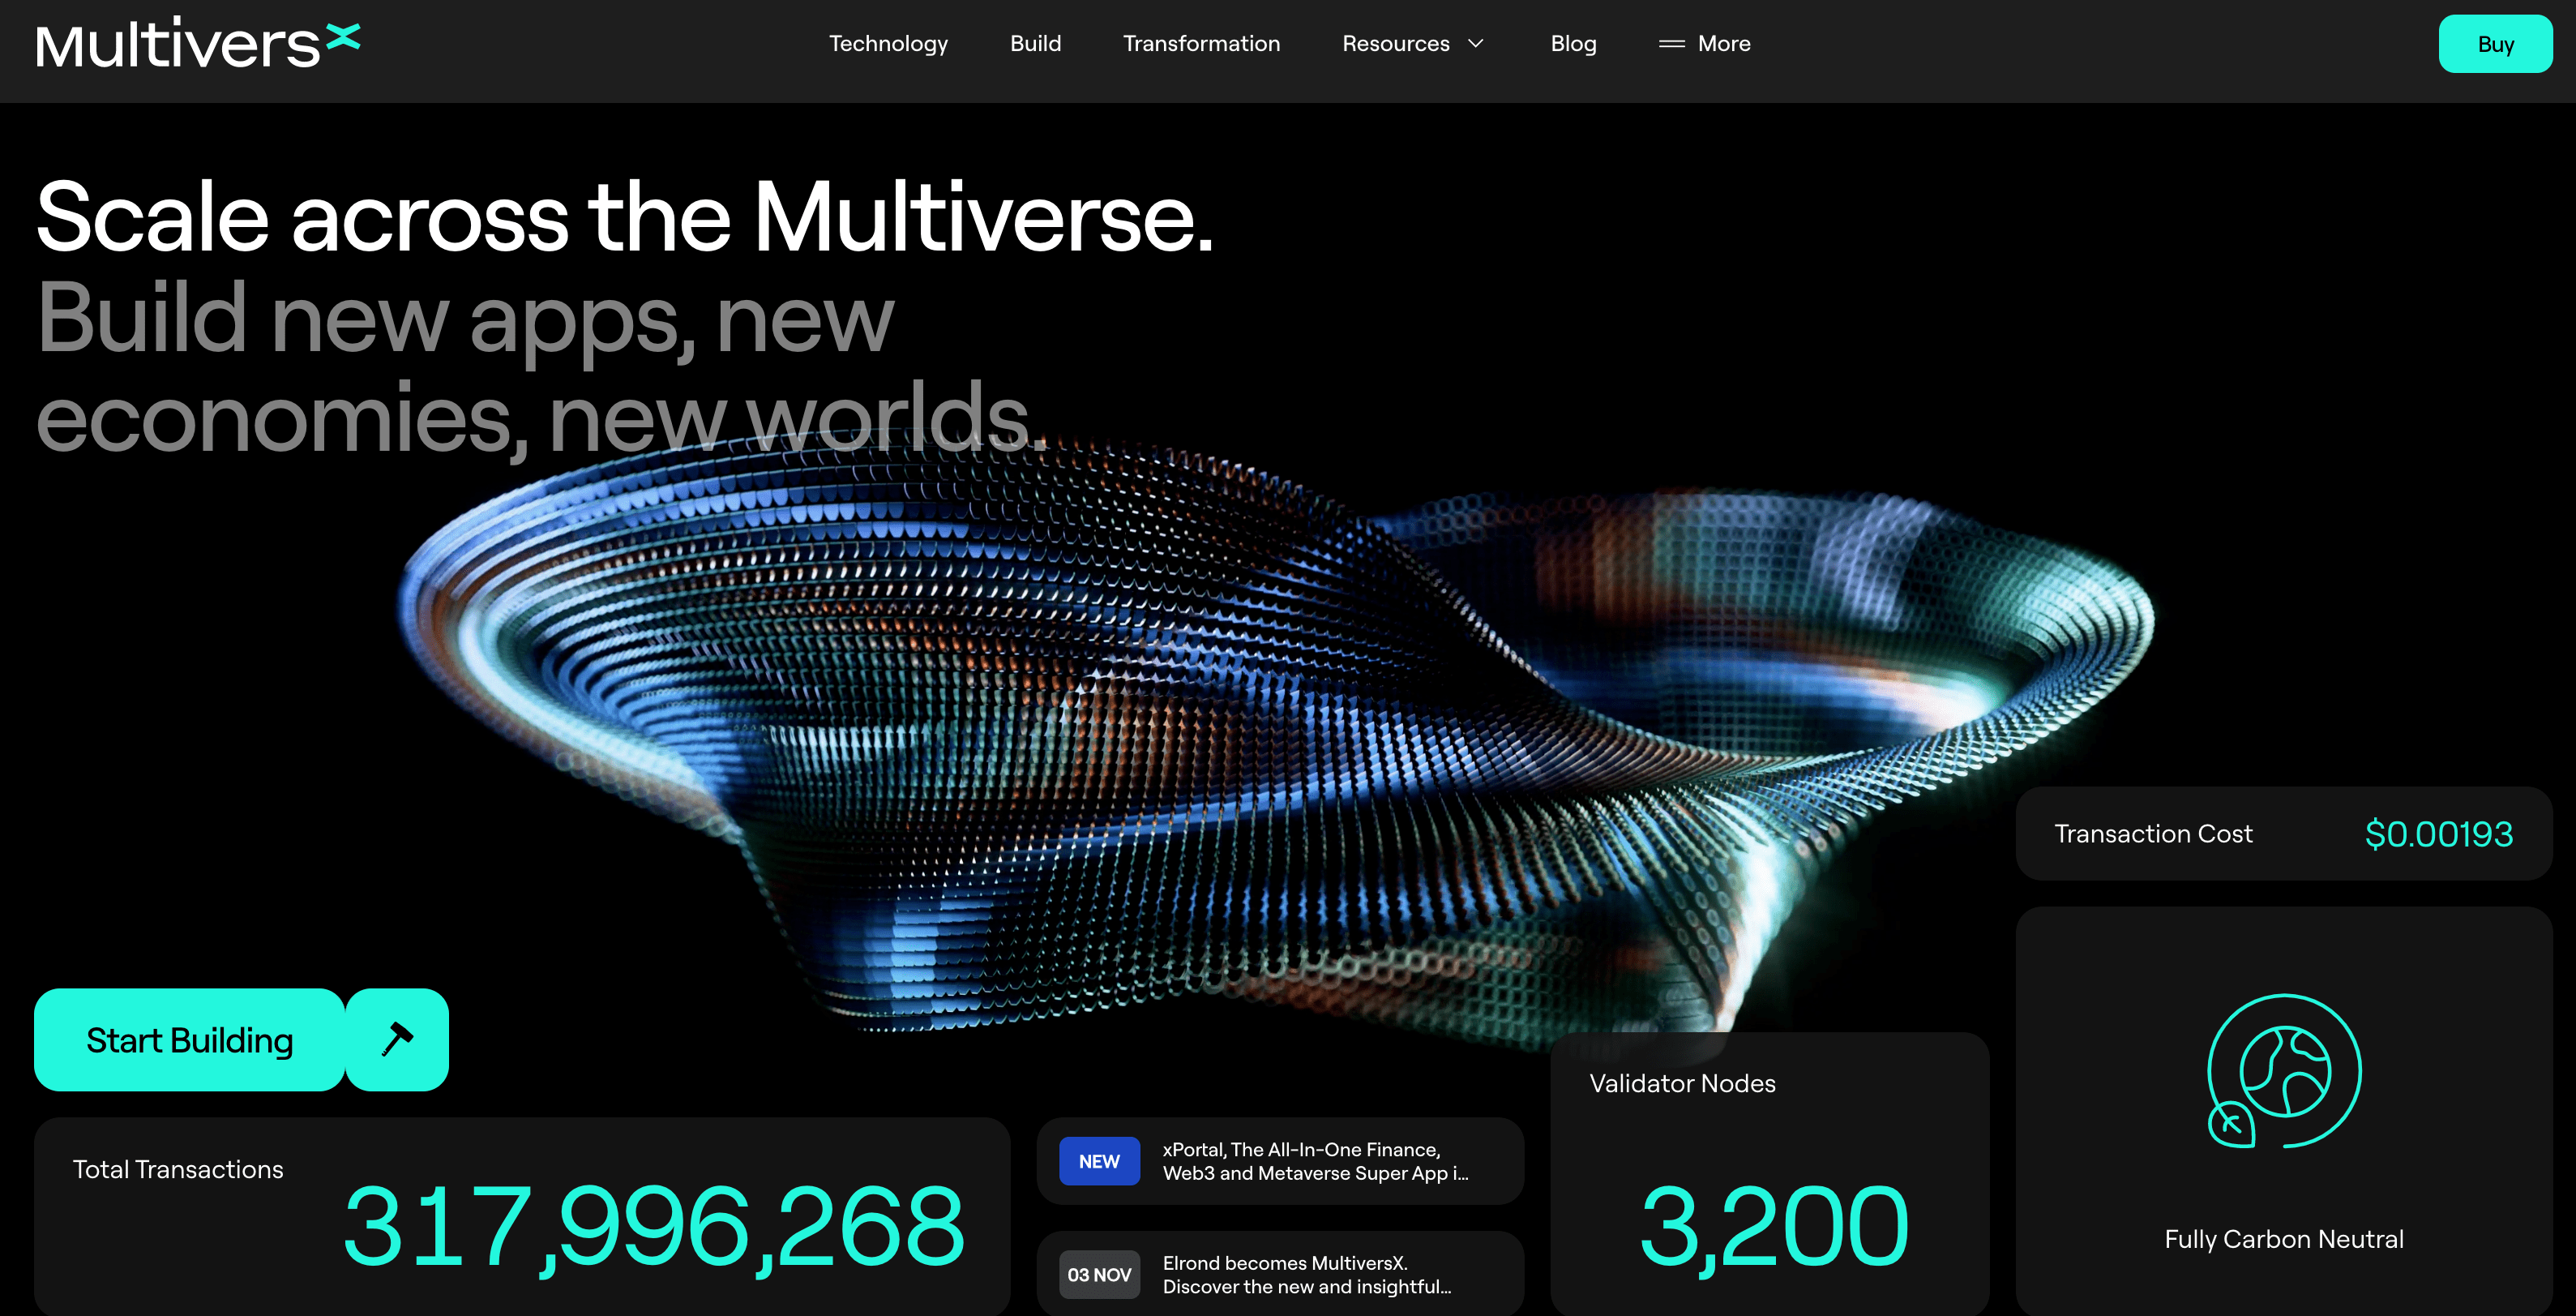Open the Build menu item

[x=1035, y=44]
